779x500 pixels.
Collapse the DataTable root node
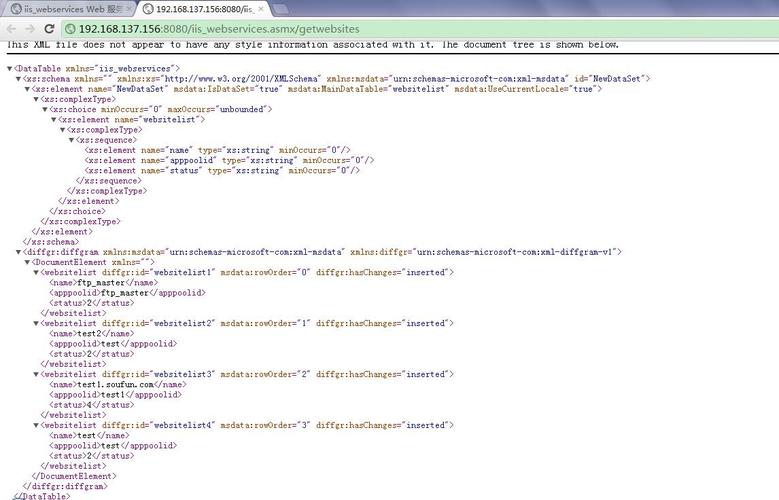10,68
